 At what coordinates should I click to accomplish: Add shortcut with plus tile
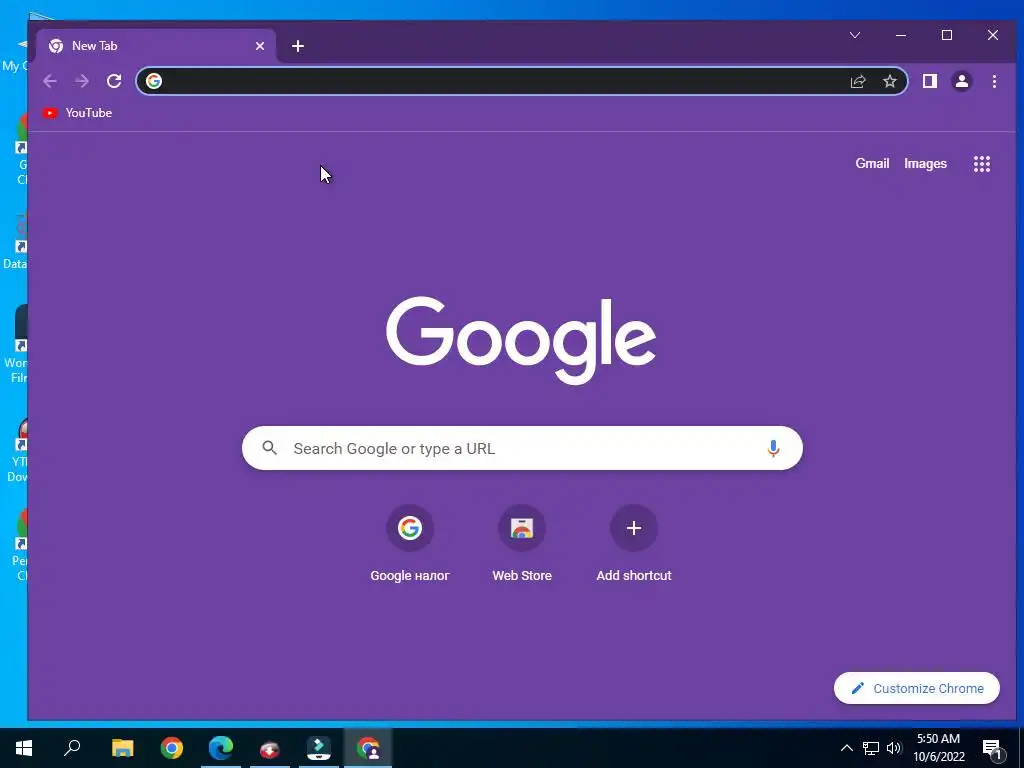[633, 543]
